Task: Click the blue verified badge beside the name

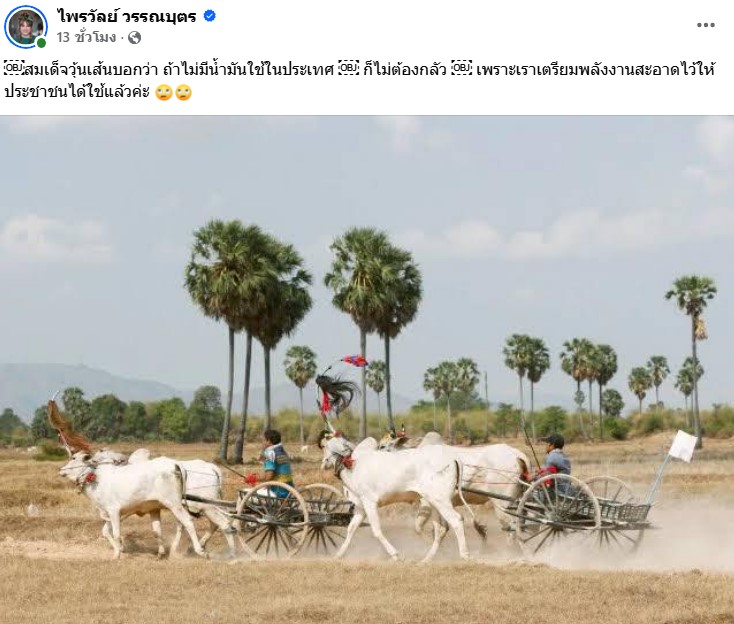Action: pyautogui.click(x=209, y=16)
